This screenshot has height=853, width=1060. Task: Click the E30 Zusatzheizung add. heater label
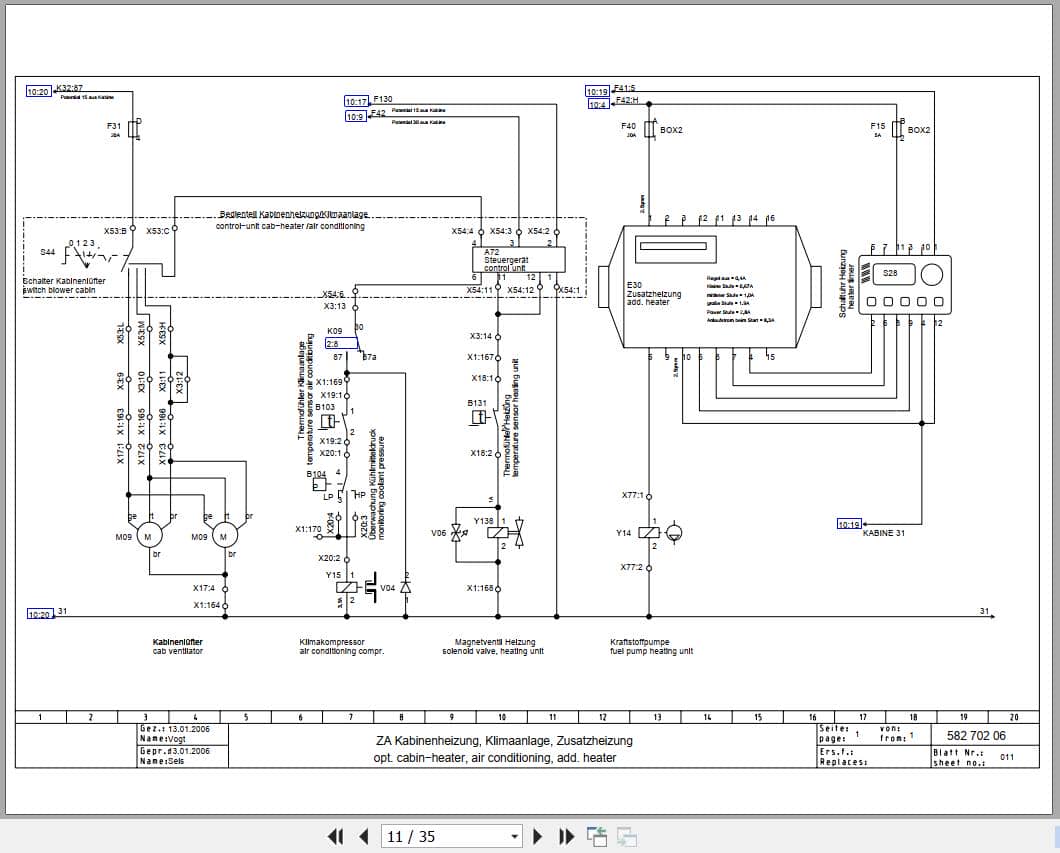tap(653, 293)
